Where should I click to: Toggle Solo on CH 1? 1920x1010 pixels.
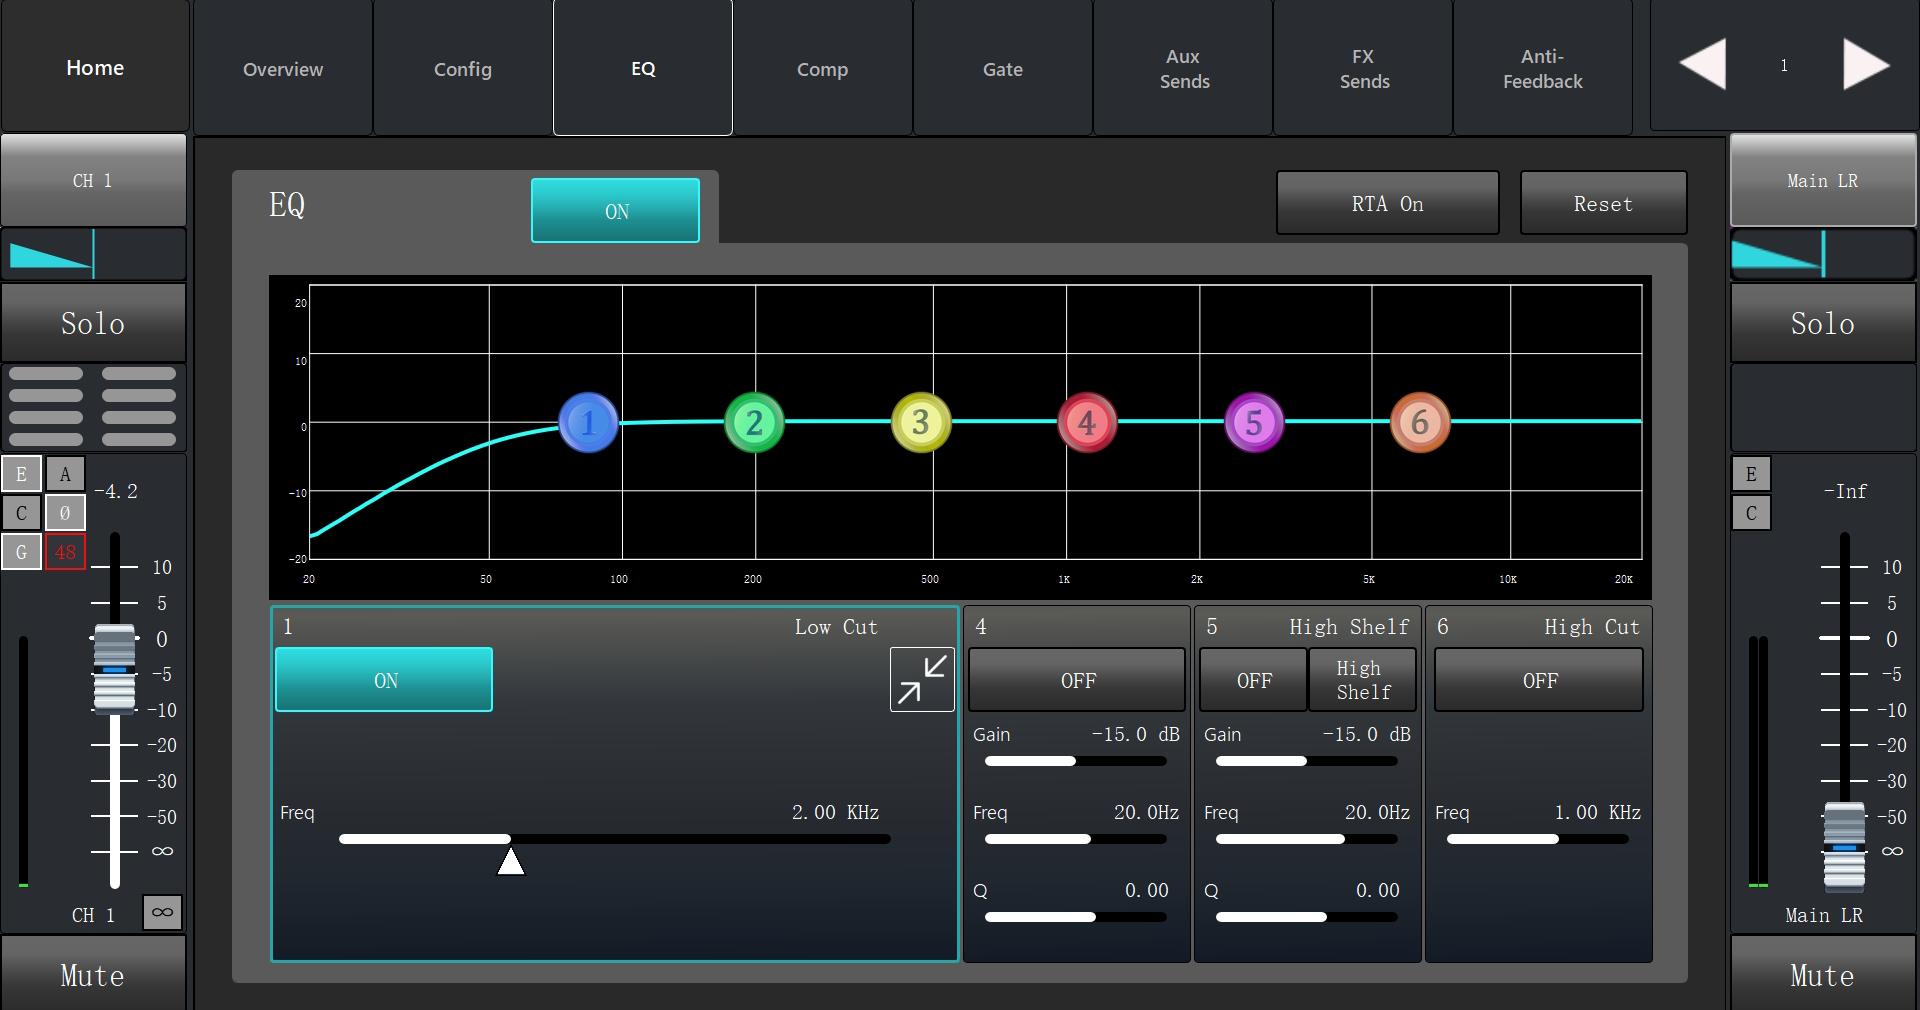tap(93, 323)
